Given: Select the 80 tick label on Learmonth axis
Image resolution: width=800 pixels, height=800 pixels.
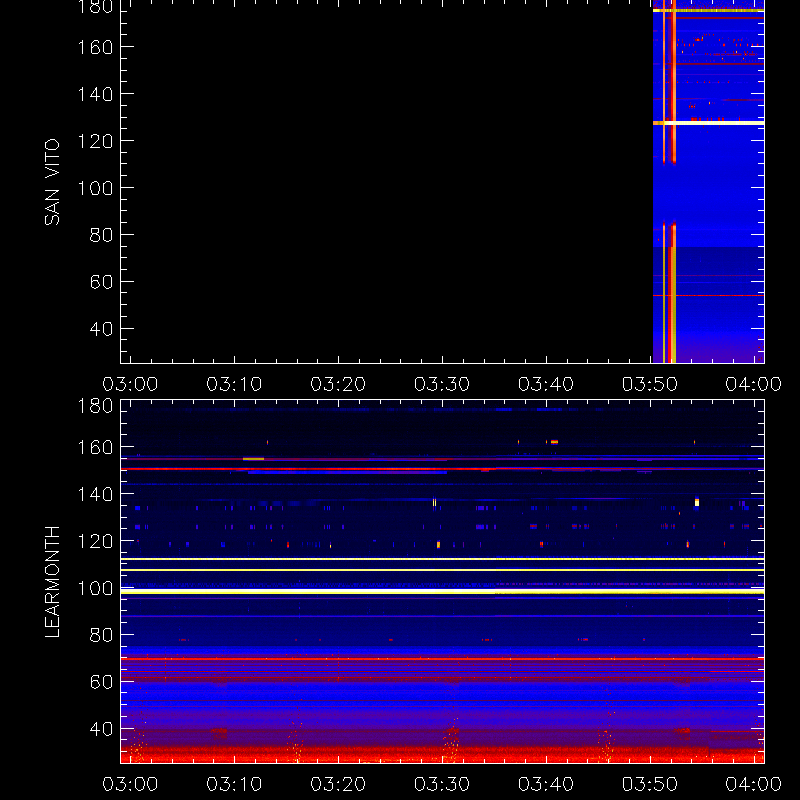Looking at the screenshot, I should pyautogui.click(x=101, y=635).
